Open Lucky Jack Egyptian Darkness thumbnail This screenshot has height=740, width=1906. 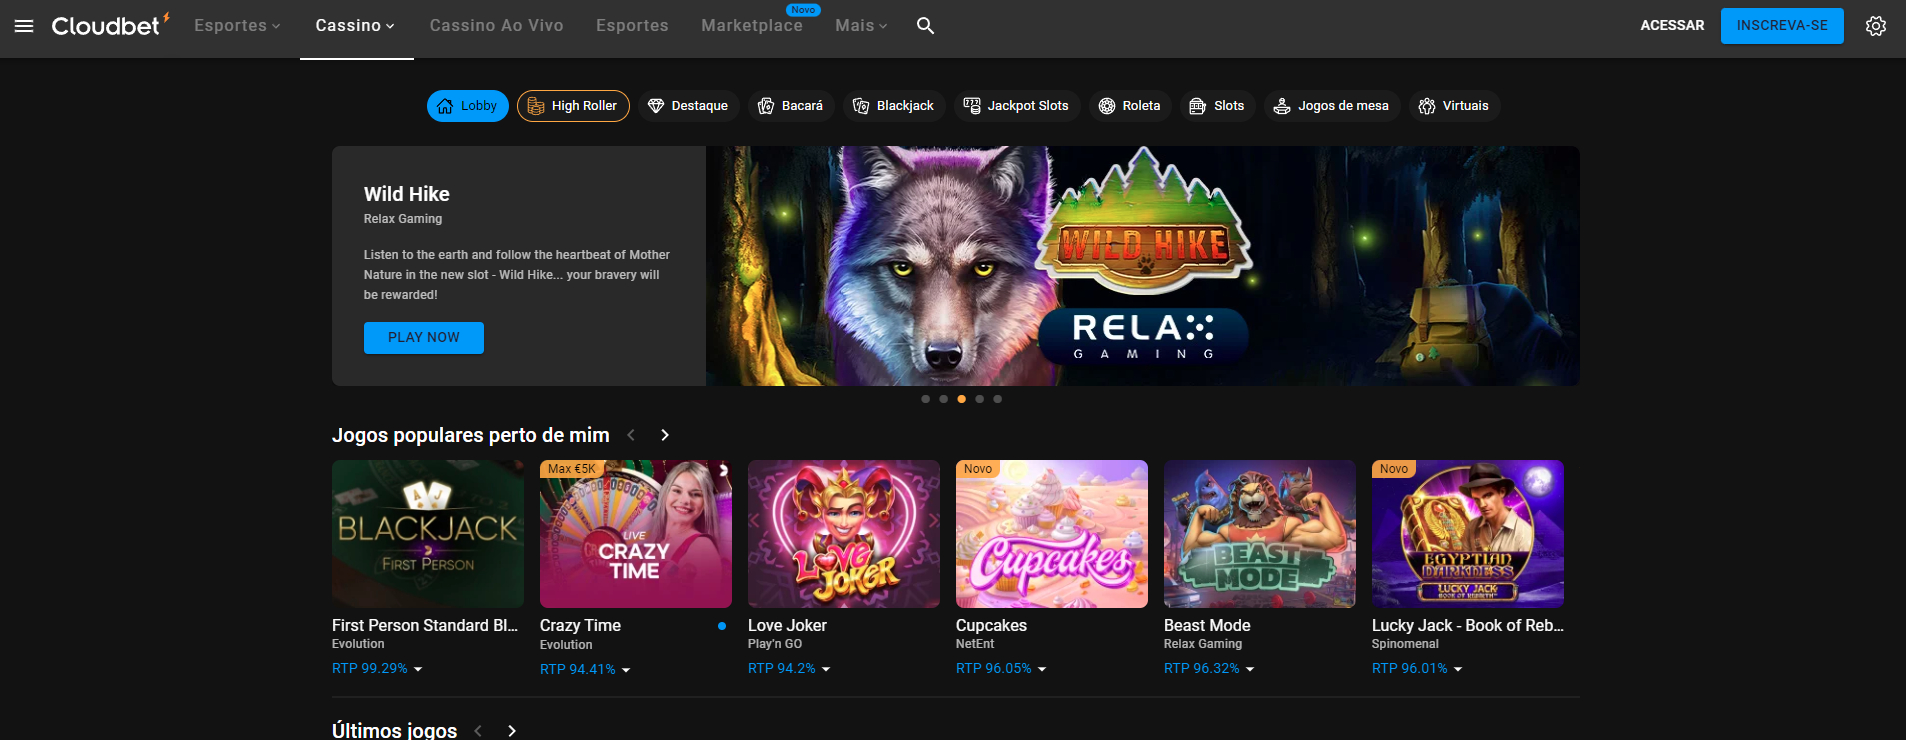(1468, 534)
